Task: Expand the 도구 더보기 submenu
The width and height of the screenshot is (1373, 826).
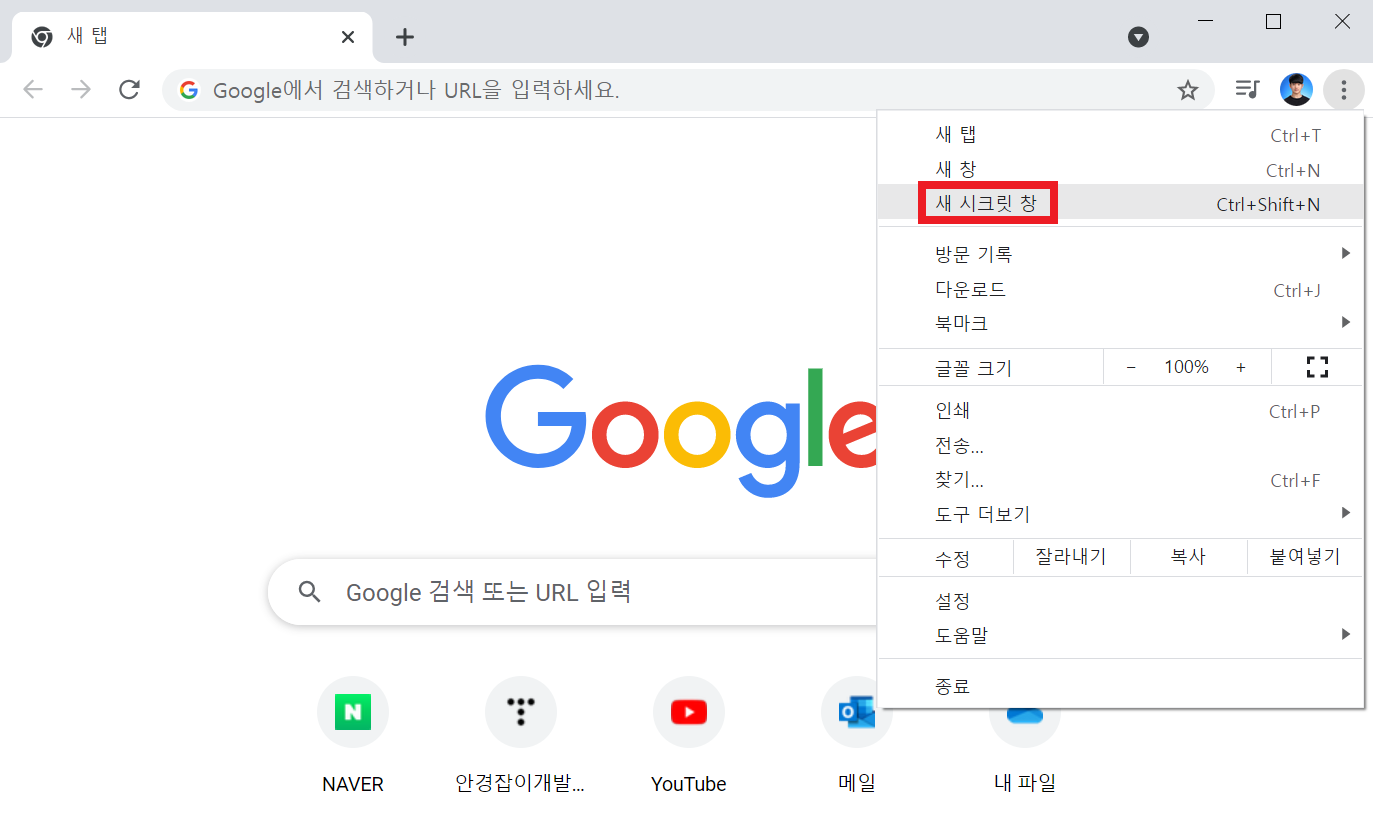Action: 1121,514
